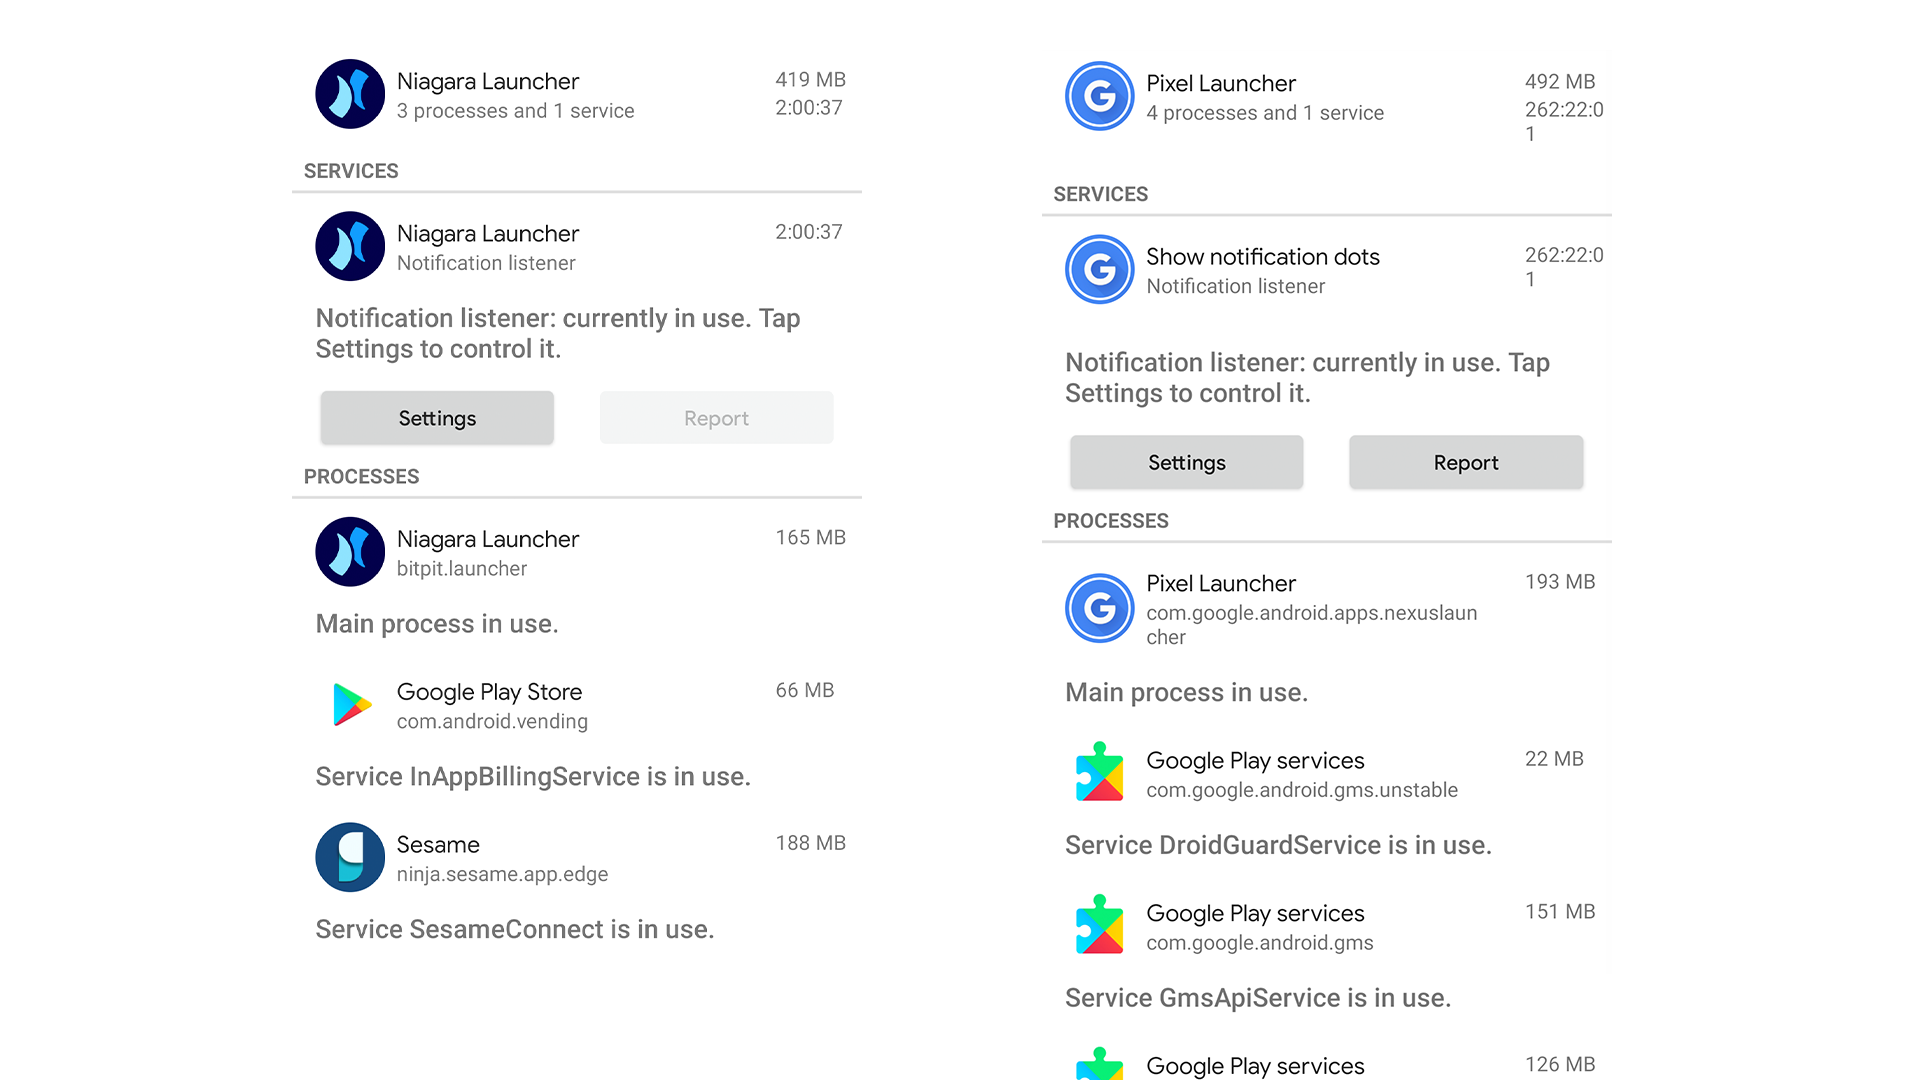Select the "4 processes and 1 service" text
This screenshot has height=1080, width=1920.
point(1265,113)
